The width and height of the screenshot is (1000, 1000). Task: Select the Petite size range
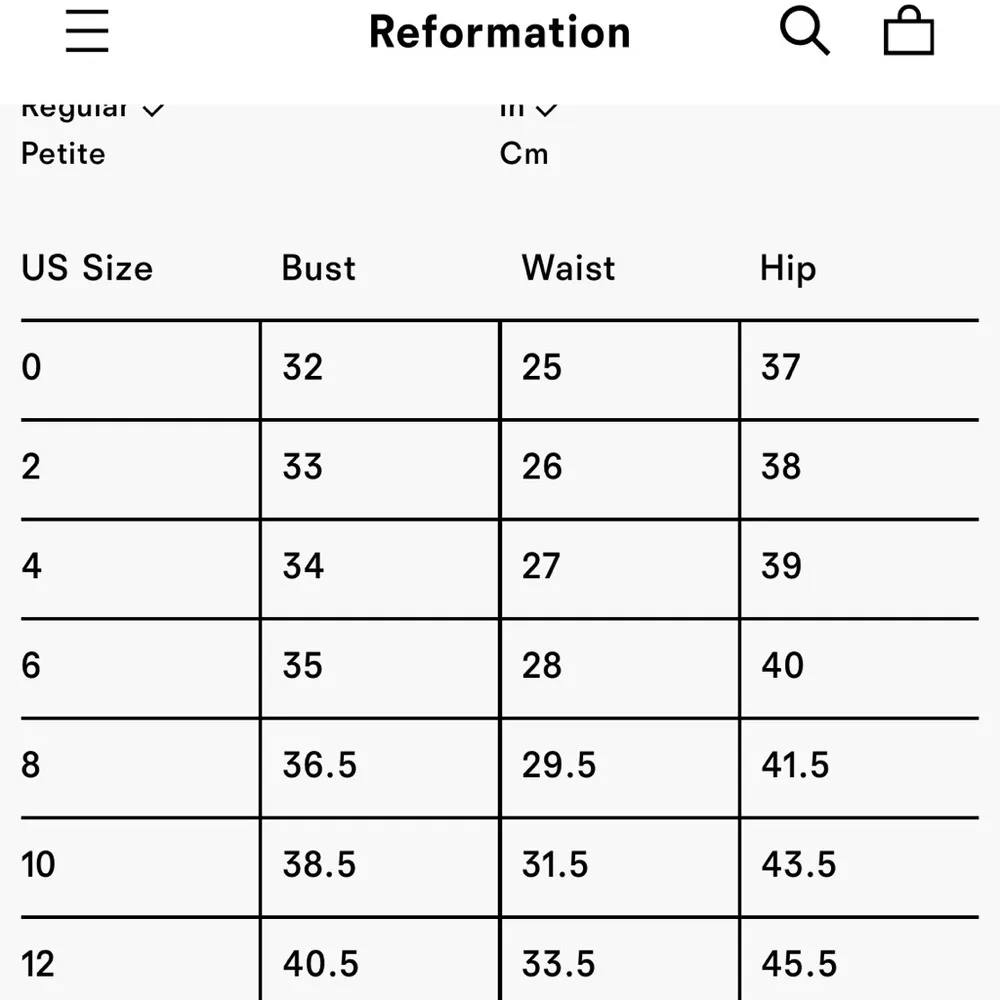click(63, 154)
